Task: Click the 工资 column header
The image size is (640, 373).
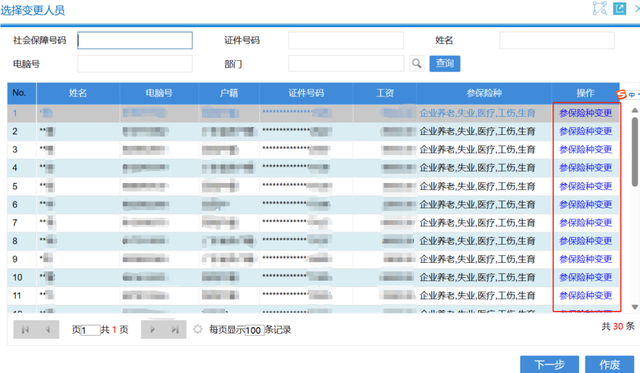Action: 385,93
